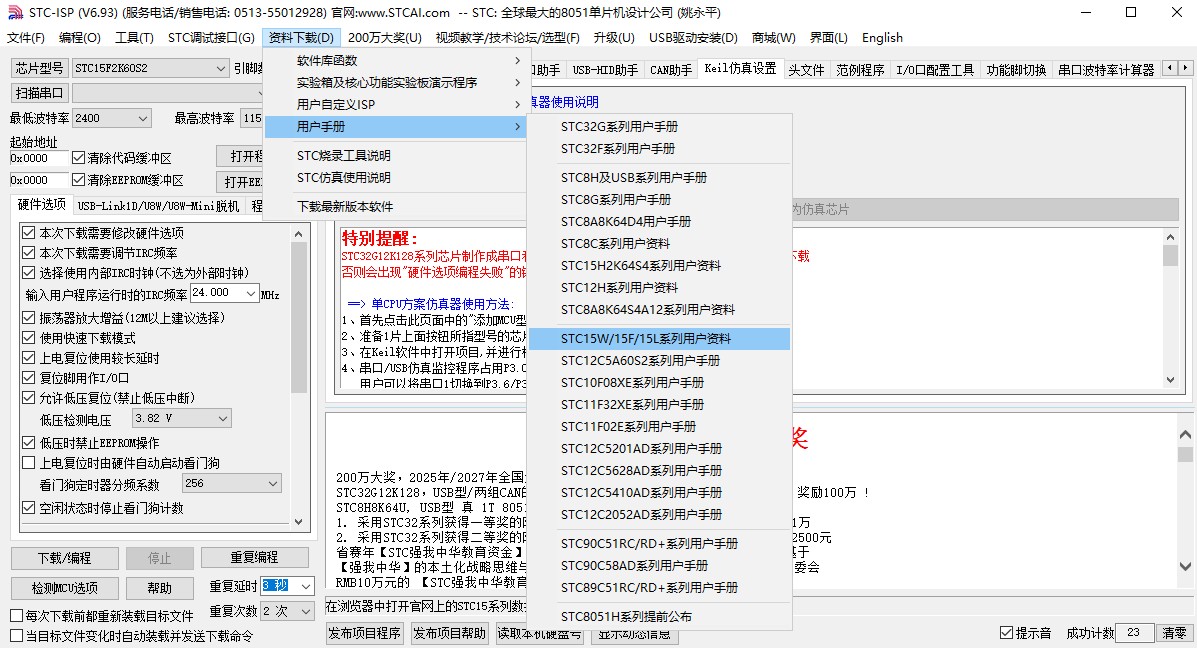This screenshot has width=1197, height=648.
Task: Open the 200万大奖(U) menu
Action: click(385, 37)
